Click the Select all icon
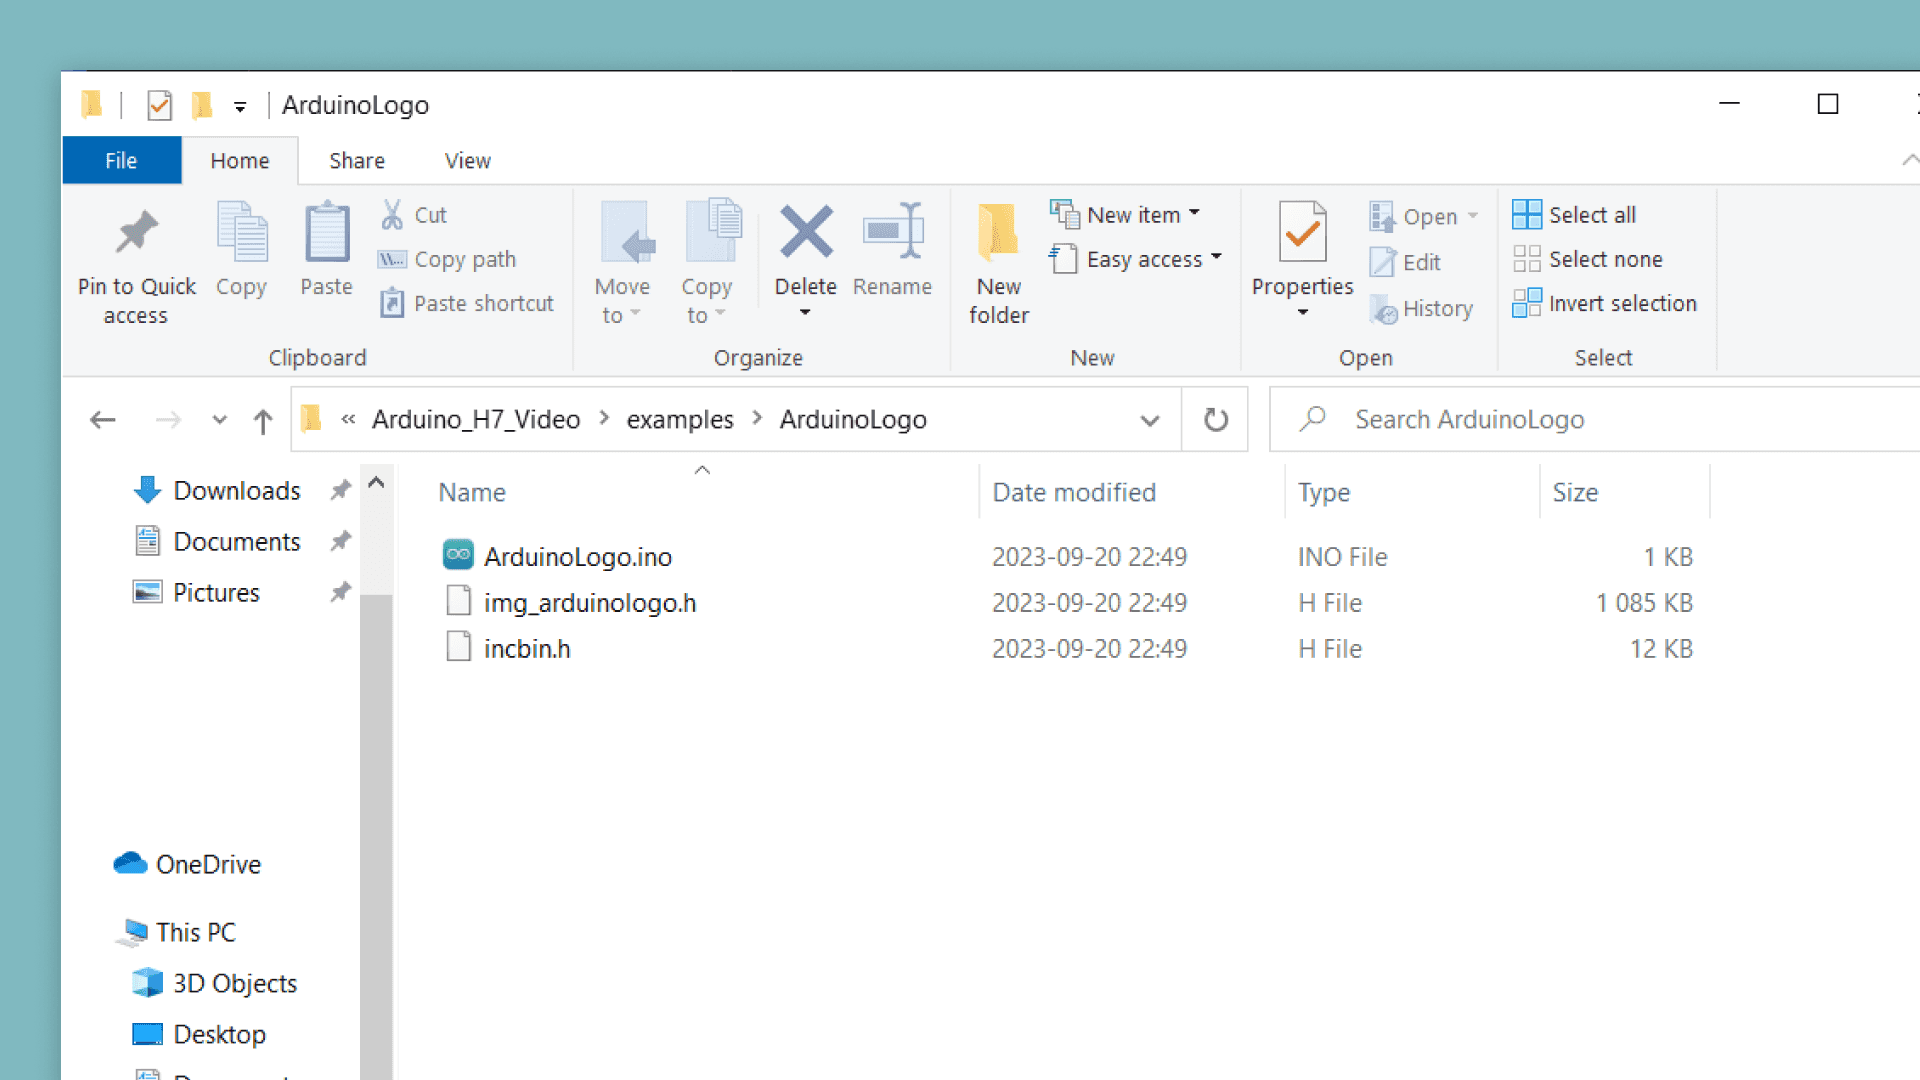This screenshot has height=1080, width=1920. coord(1526,215)
